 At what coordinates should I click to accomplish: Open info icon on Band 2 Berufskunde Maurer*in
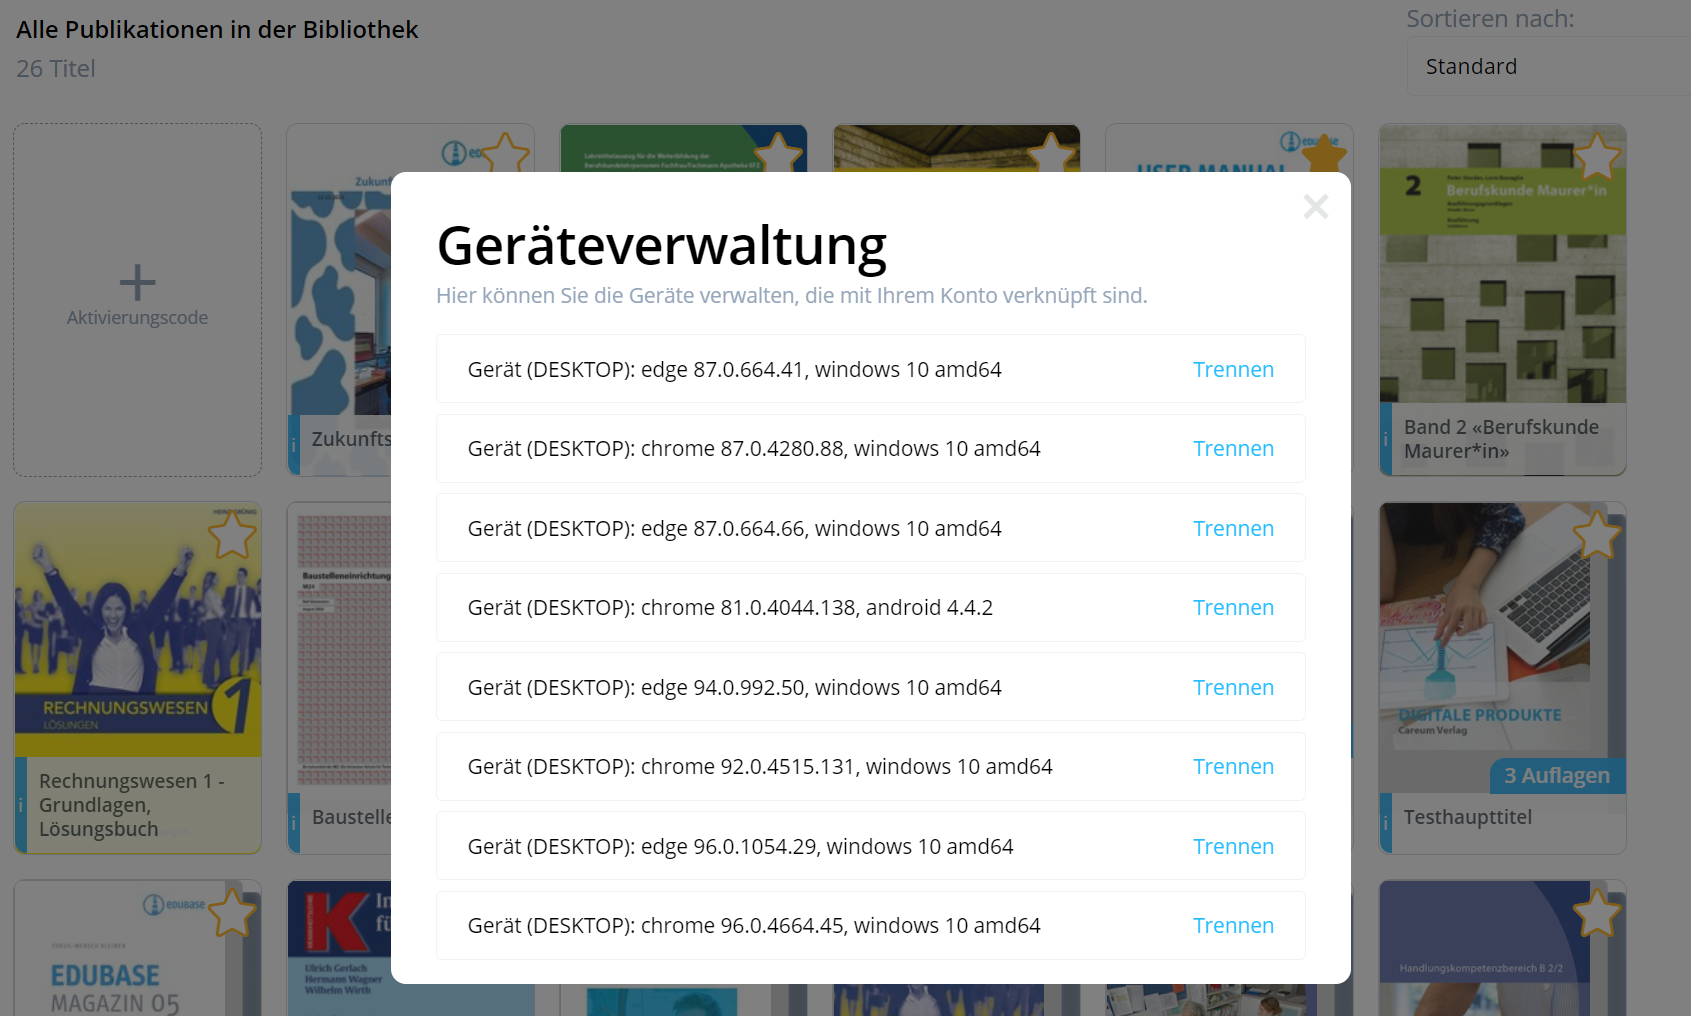tap(1386, 439)
